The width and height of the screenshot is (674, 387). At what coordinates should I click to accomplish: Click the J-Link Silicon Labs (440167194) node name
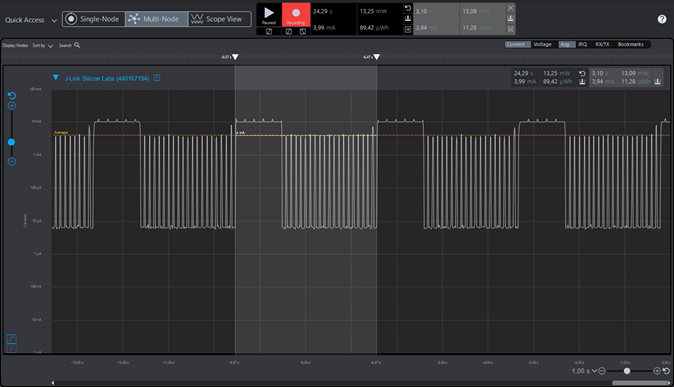pos(107,78)
